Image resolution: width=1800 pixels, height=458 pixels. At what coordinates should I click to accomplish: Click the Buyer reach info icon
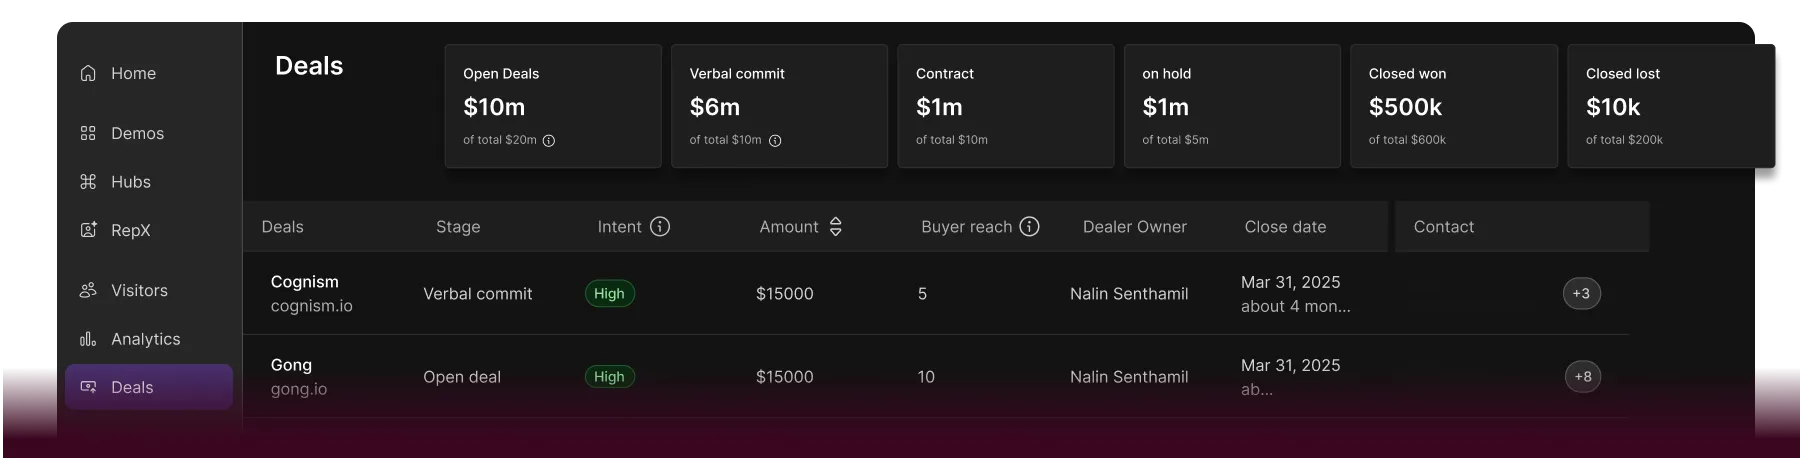[1030, 226]
